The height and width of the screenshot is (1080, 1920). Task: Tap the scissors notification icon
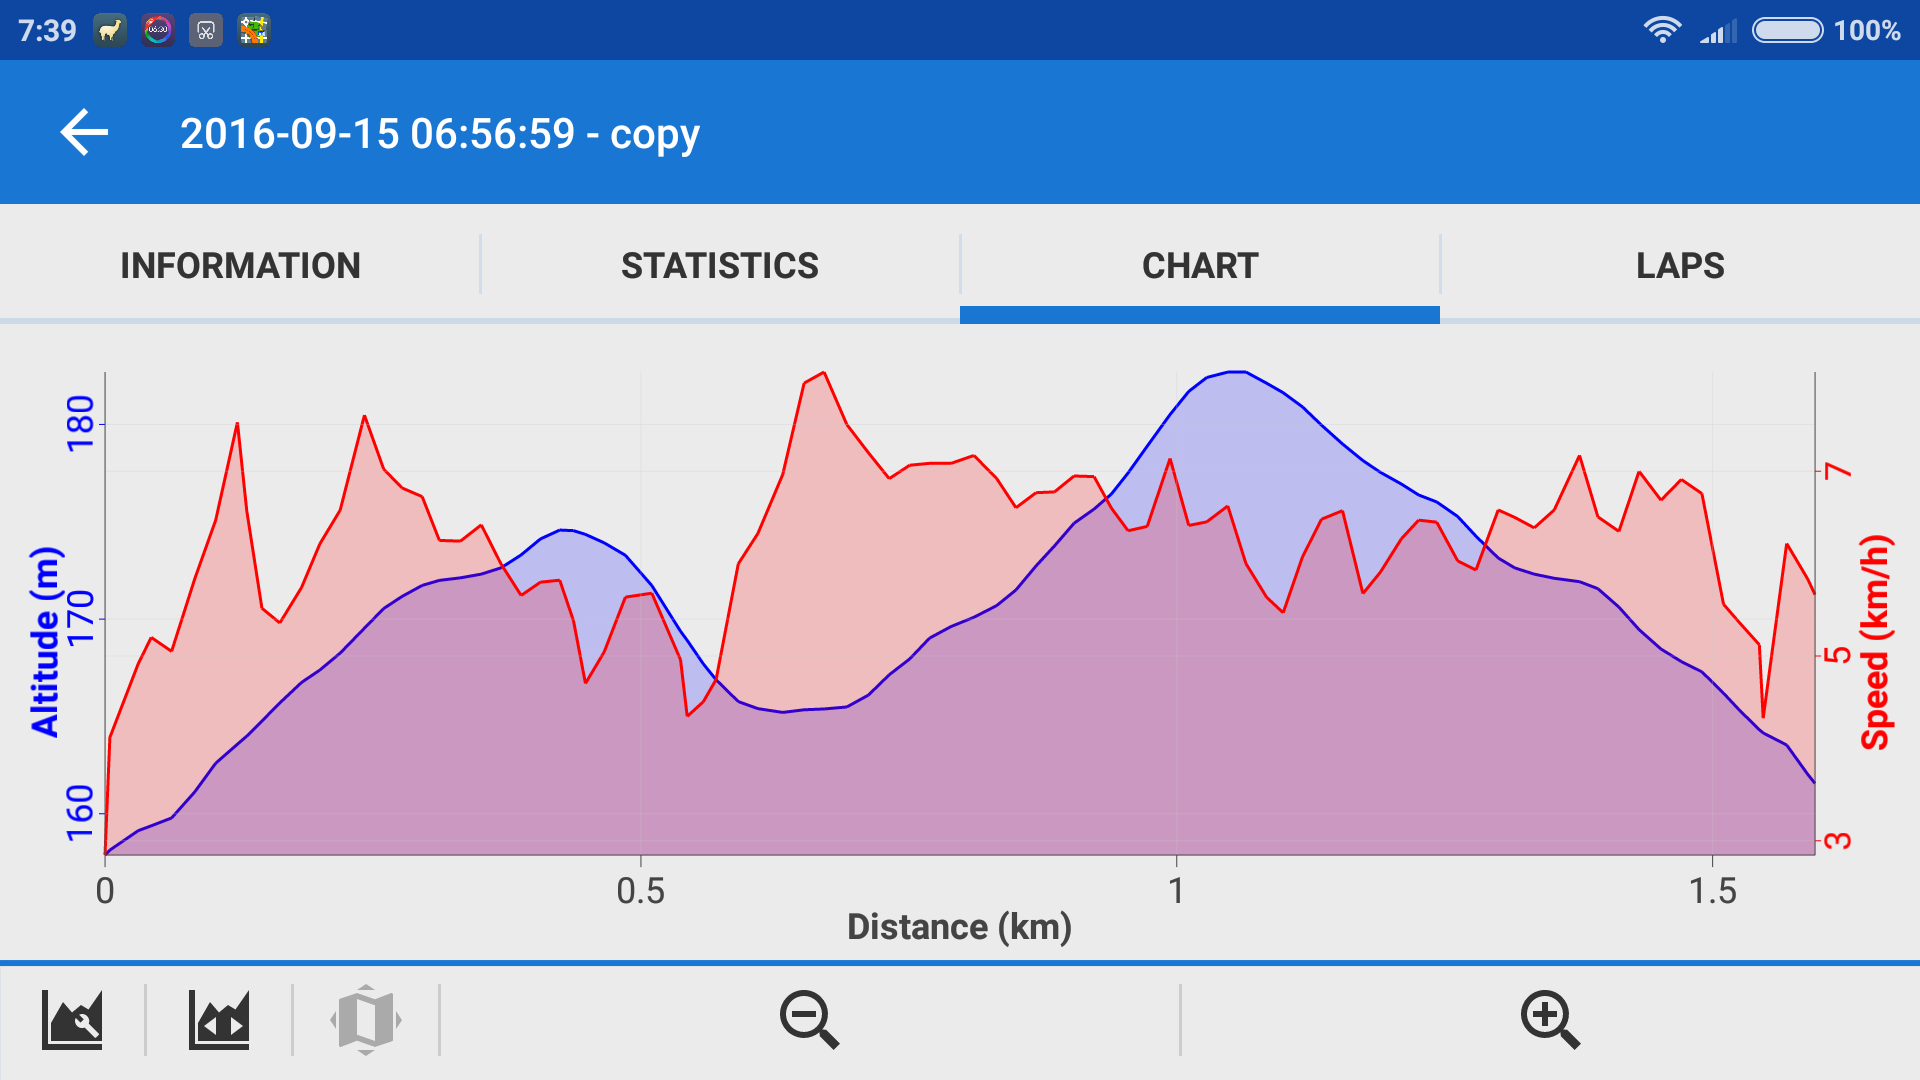tap(206, 30)
